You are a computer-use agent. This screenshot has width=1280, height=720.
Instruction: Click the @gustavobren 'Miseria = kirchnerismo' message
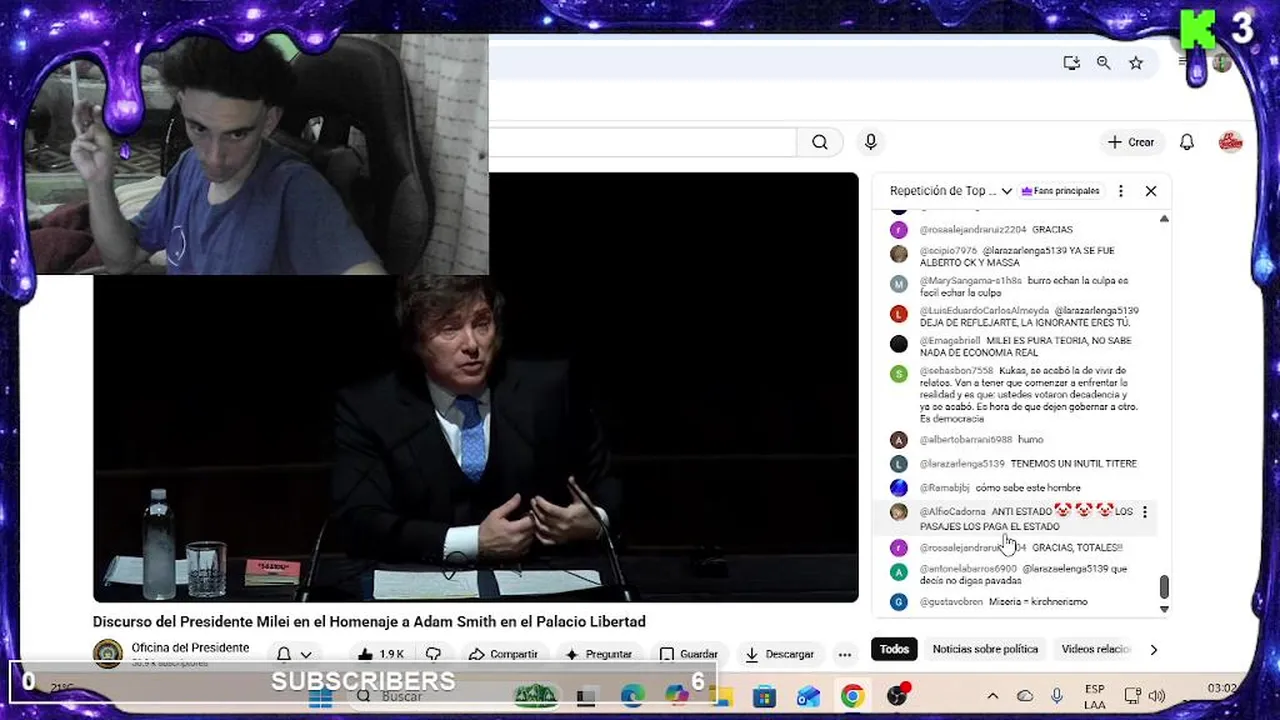1038,602
